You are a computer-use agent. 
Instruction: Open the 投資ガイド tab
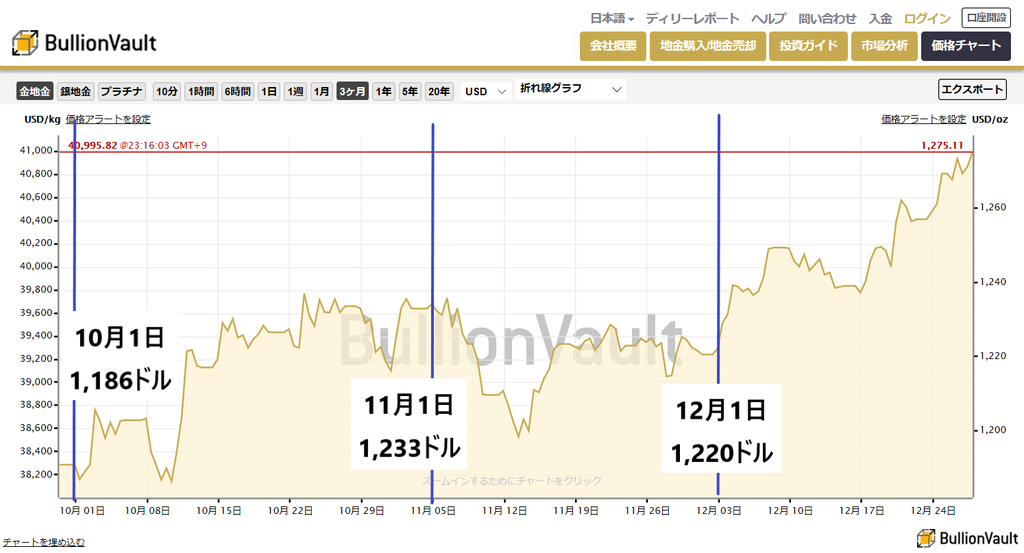(x=808, y=46)
